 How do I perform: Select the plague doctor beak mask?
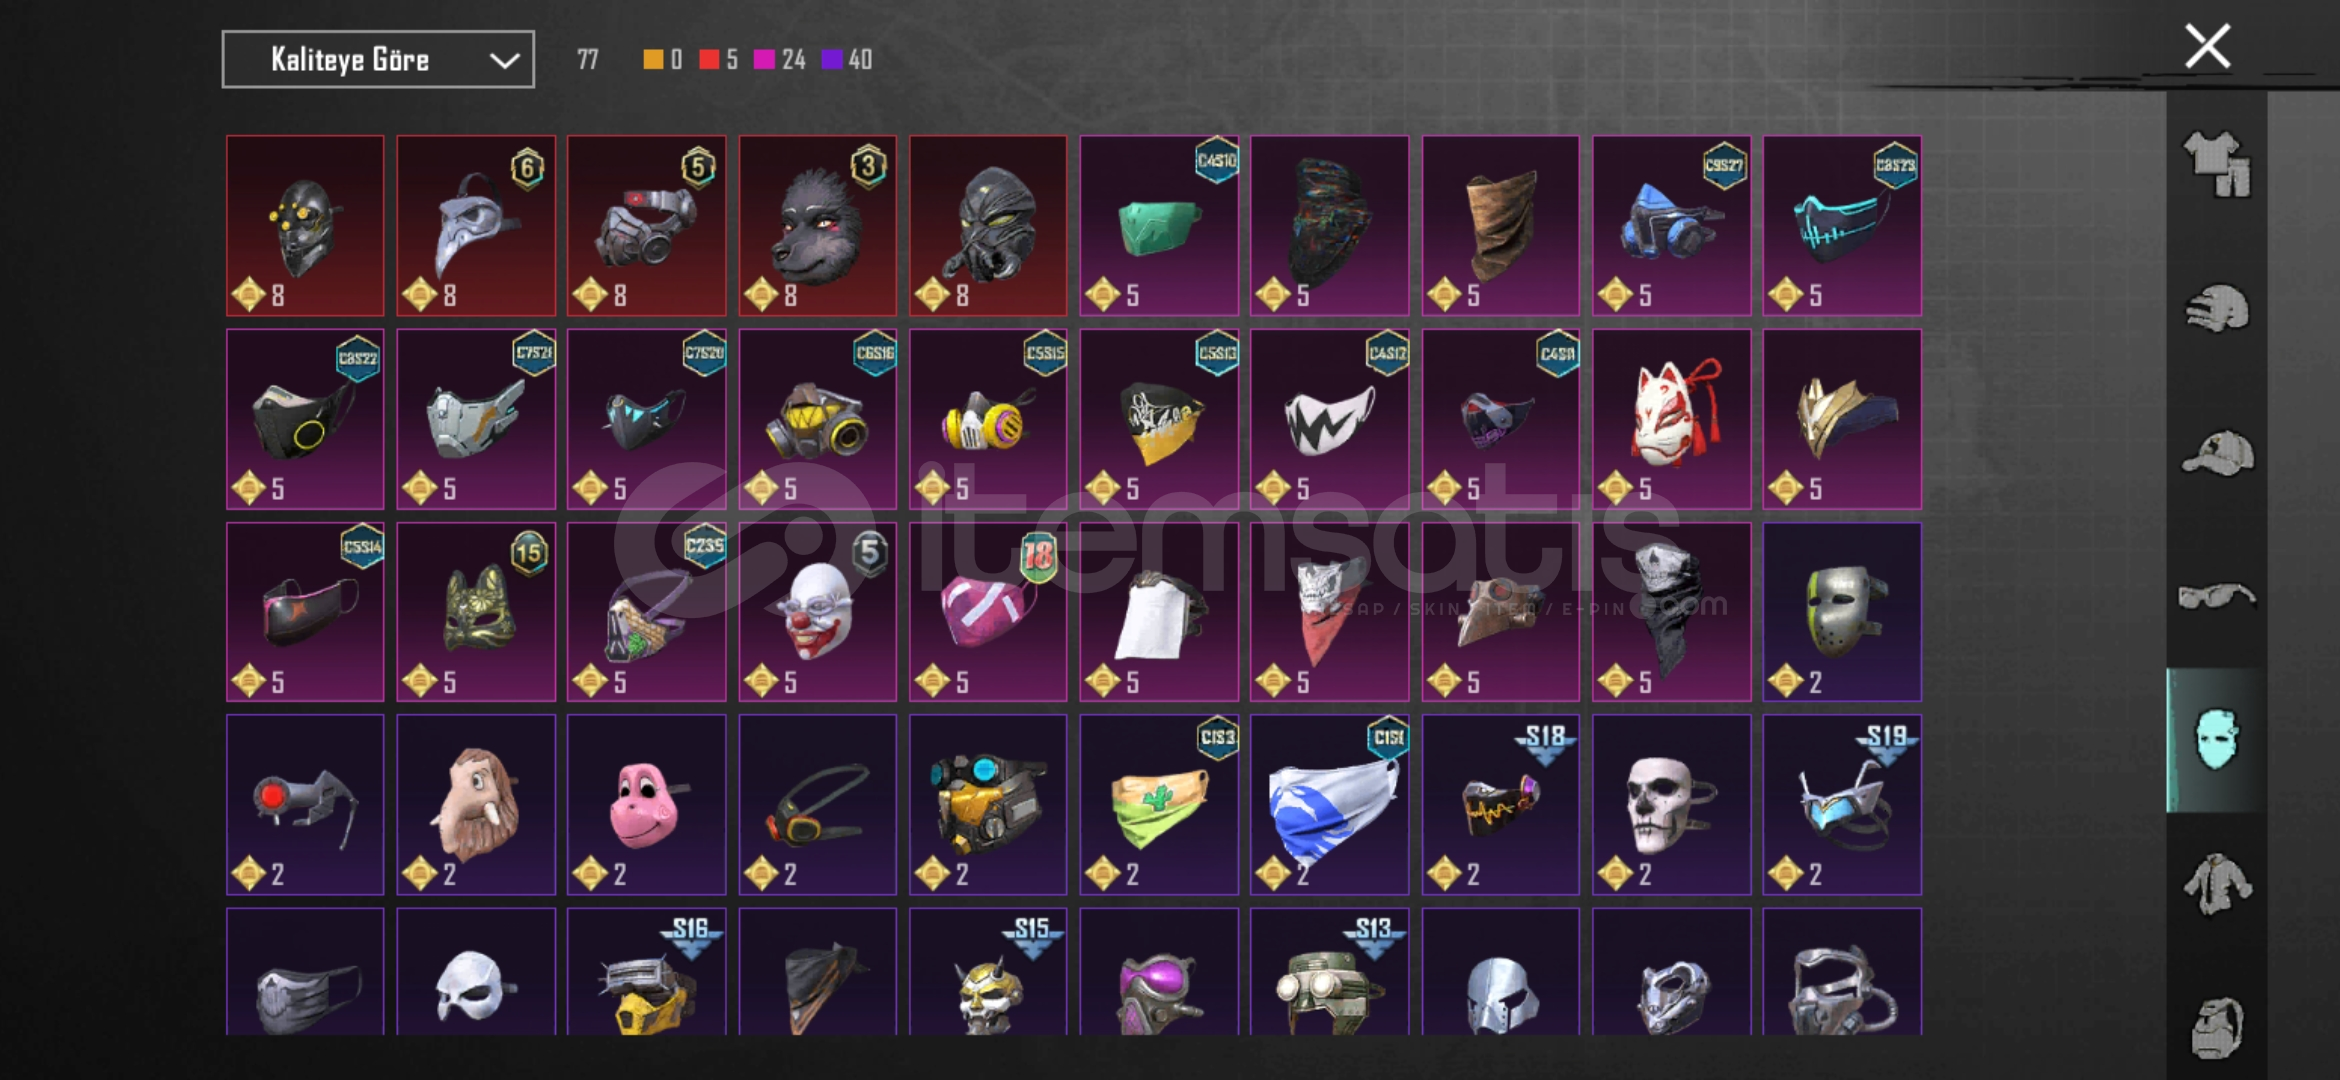tap(476, 226)
